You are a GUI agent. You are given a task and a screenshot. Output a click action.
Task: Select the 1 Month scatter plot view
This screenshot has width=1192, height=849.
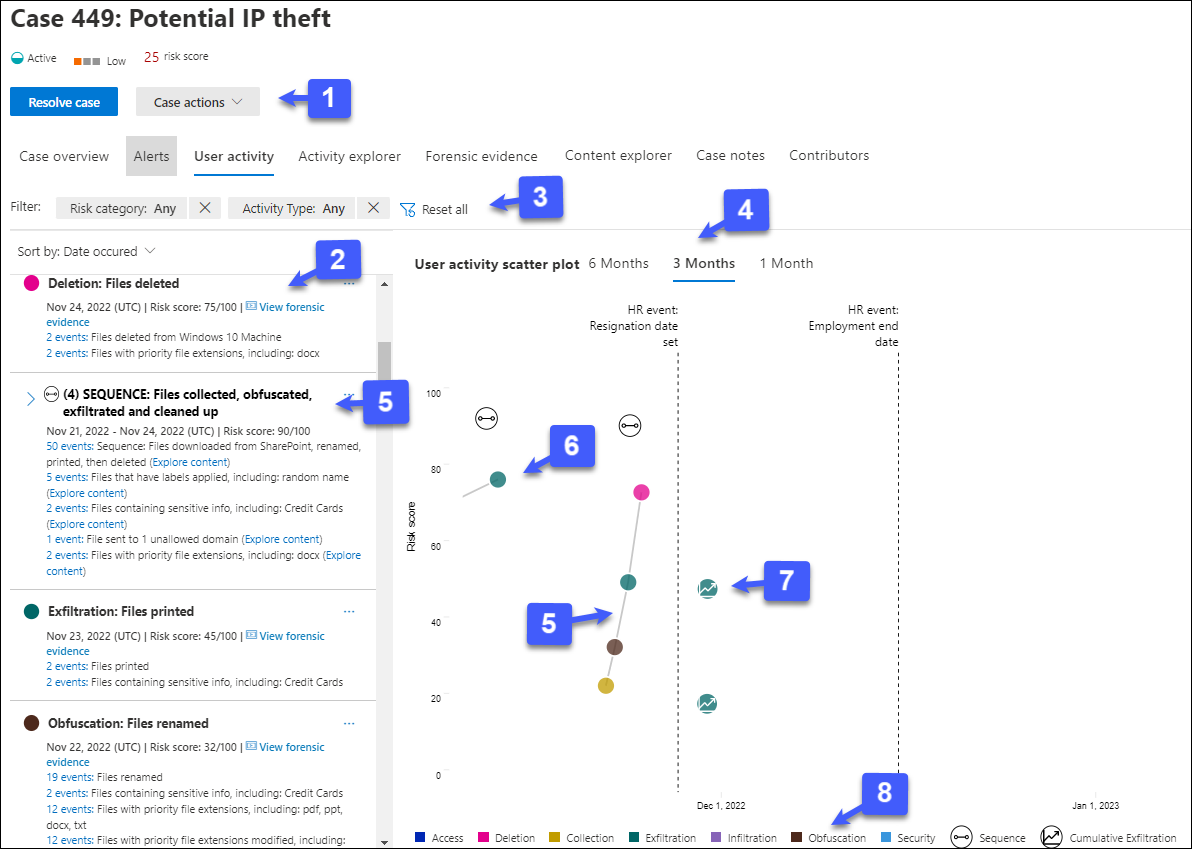[786, 263]
